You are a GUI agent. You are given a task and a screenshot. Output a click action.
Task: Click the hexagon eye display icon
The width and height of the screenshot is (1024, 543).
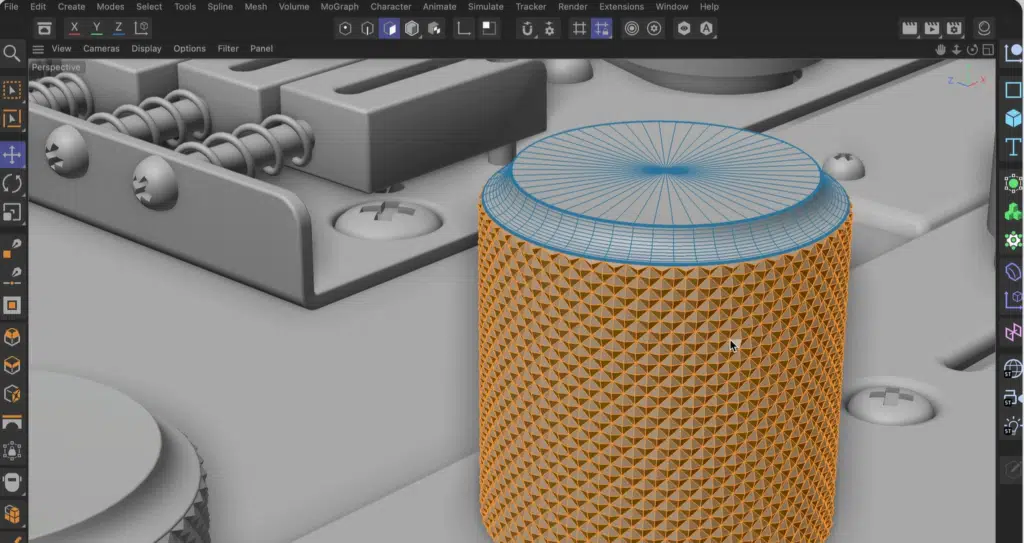point(684,28)
